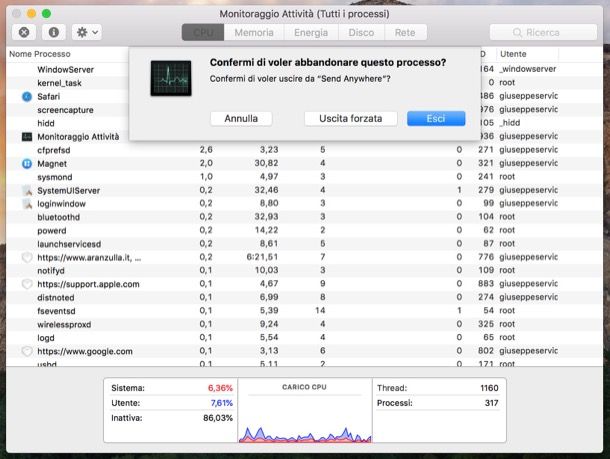
Task: Click the Safari process name
Action: coord(48,96)
